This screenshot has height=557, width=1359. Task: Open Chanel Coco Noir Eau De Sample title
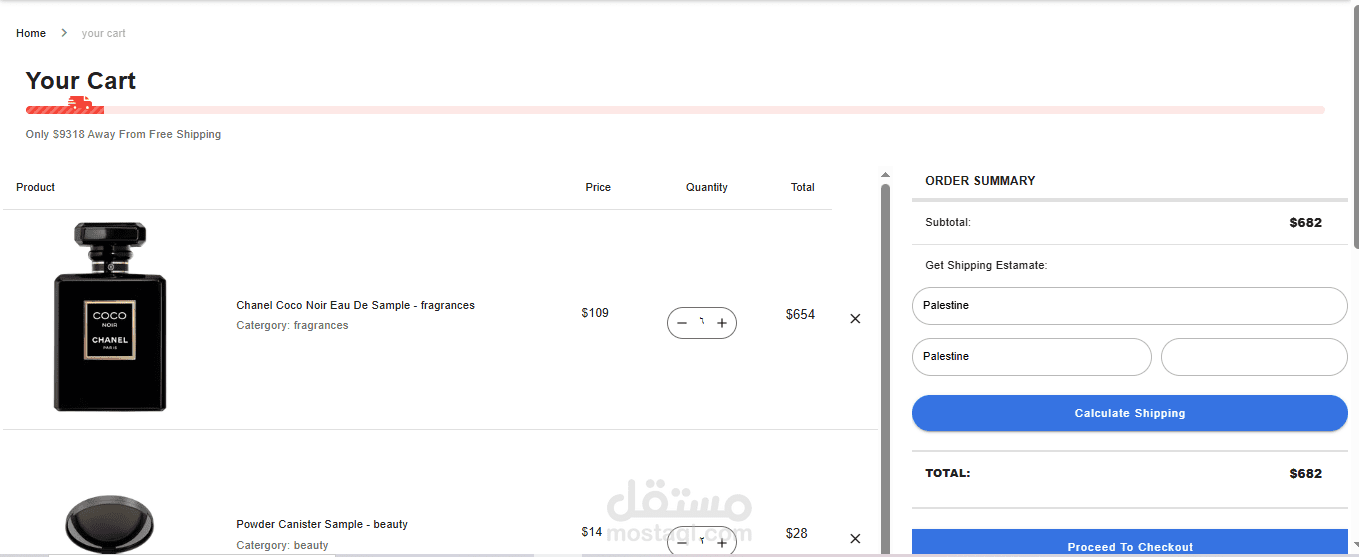point(355,305)
